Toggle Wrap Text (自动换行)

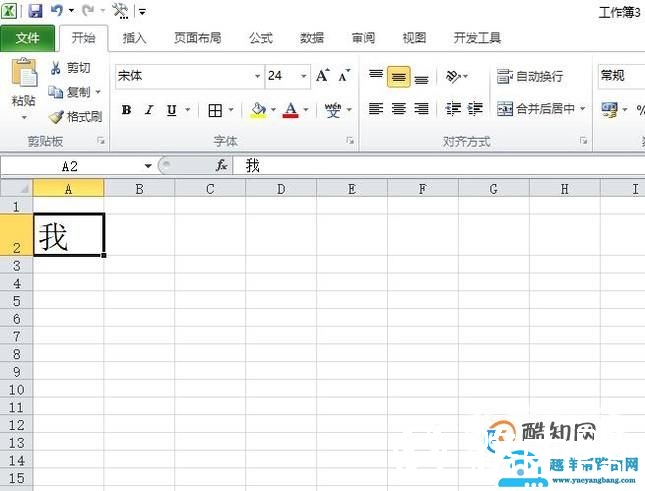[x=530, y=76]
